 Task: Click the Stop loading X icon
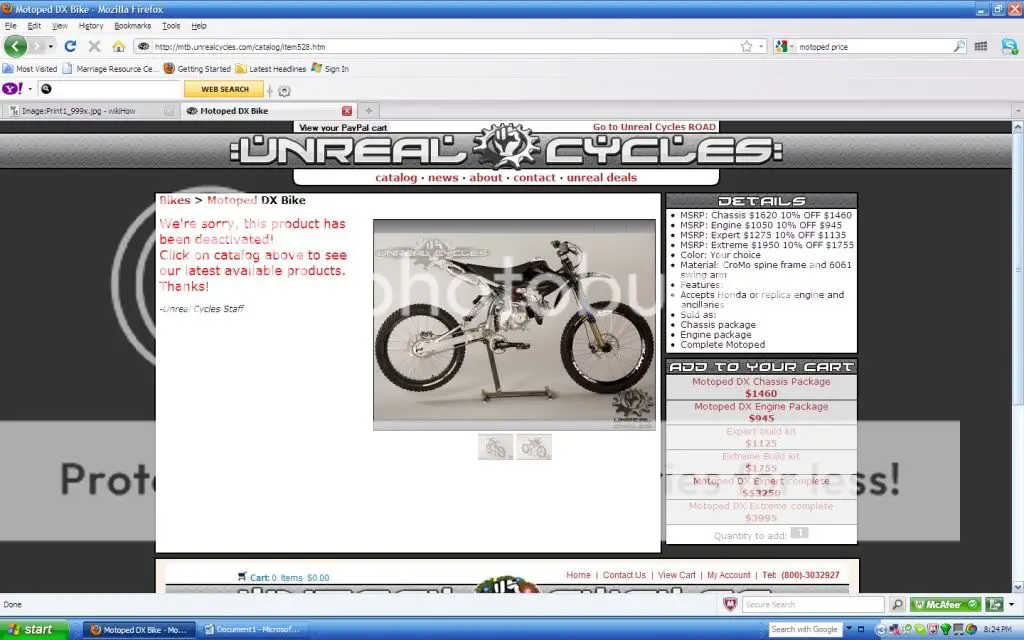point(94,46)
